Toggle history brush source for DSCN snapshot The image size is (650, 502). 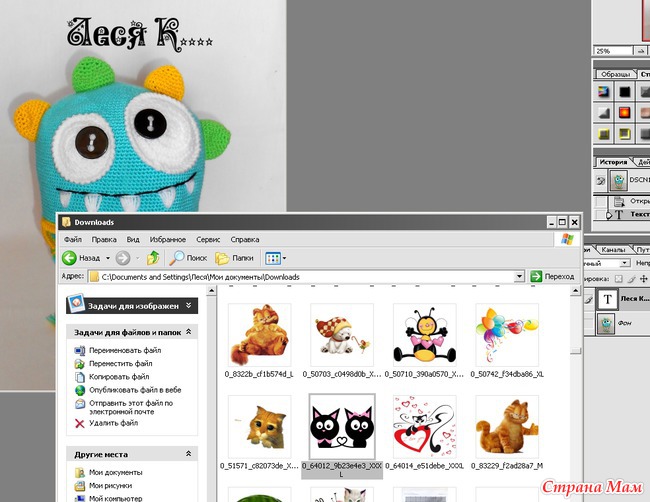coord(601,180)
